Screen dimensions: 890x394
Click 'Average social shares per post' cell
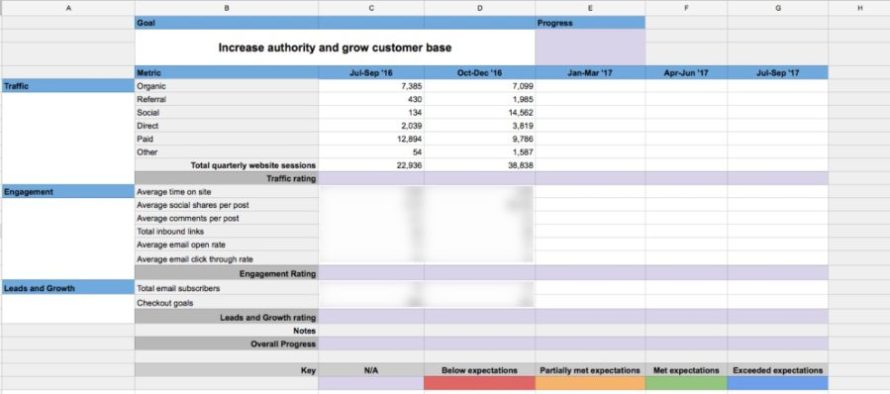(x=226, y=204)
